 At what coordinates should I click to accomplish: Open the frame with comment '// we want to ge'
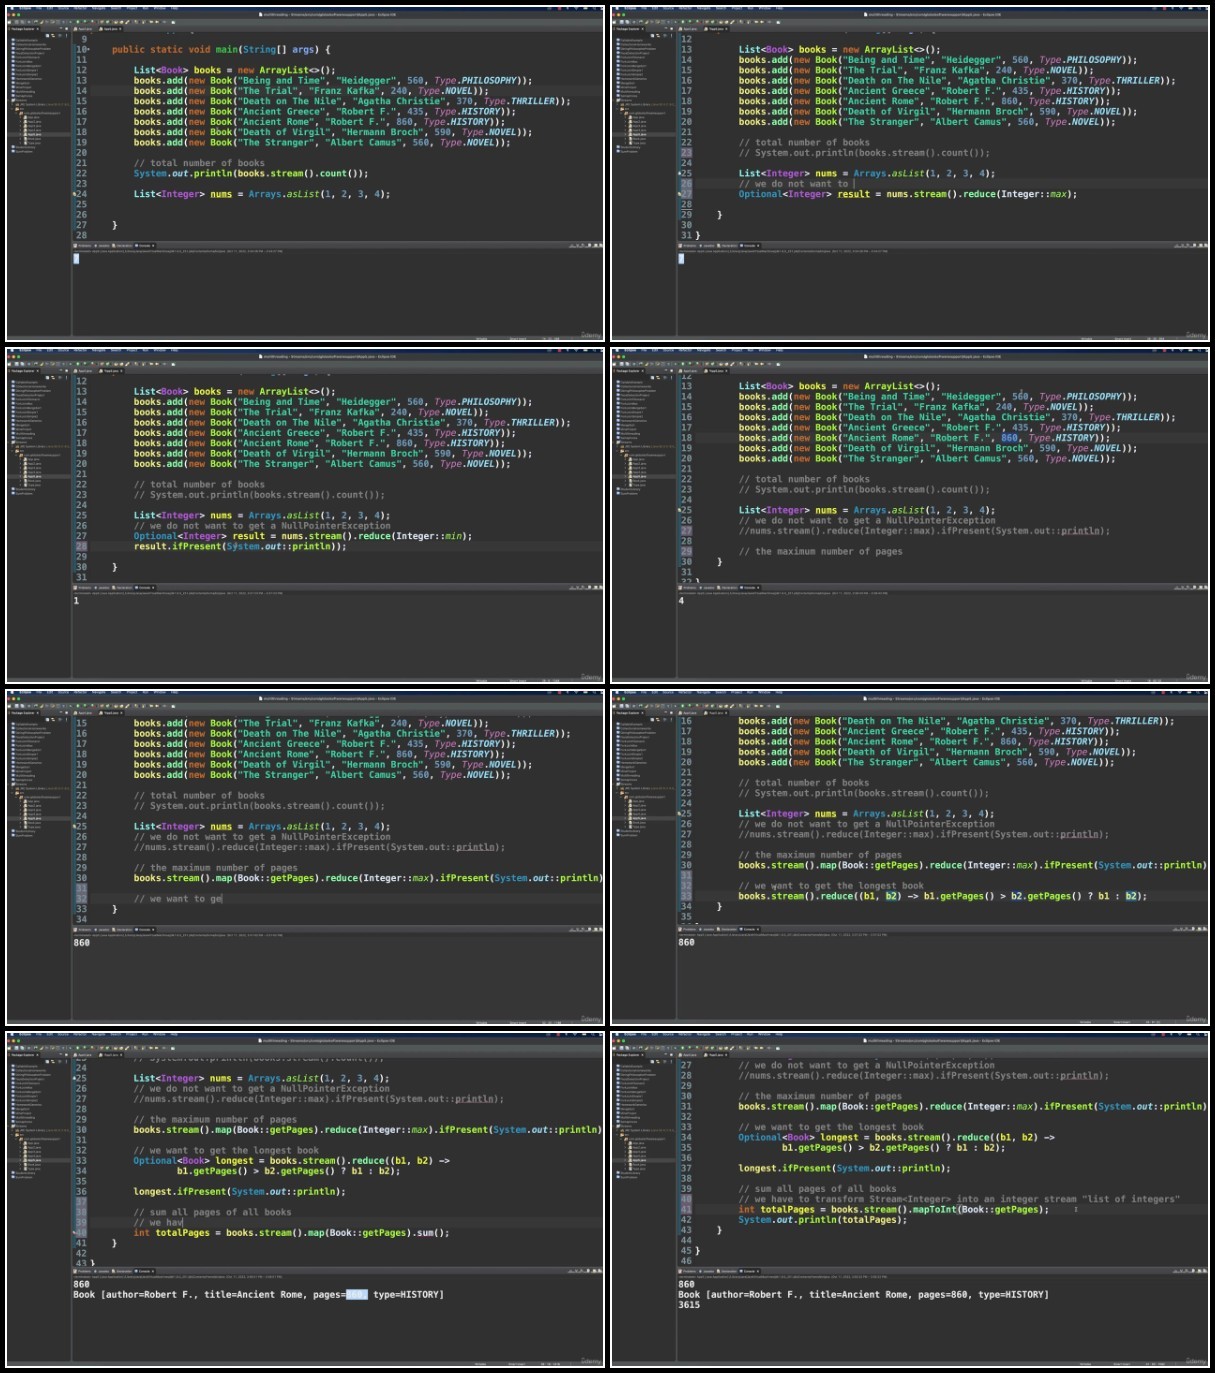(x=305, y=857)
